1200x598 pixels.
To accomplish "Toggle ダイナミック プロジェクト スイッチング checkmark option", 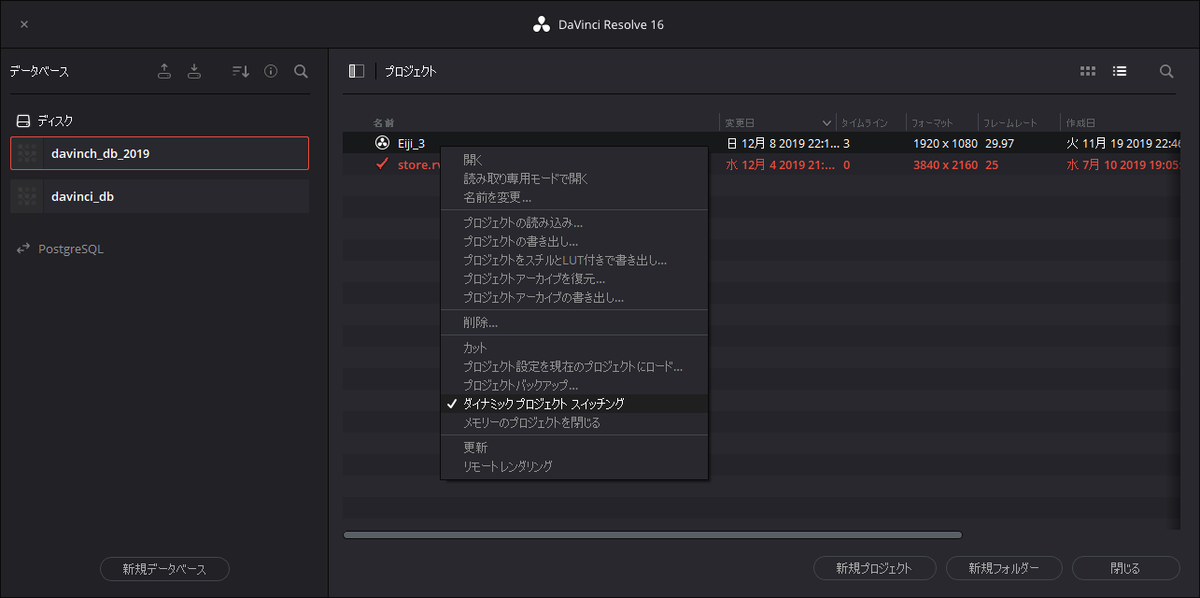I will point(574,404).
